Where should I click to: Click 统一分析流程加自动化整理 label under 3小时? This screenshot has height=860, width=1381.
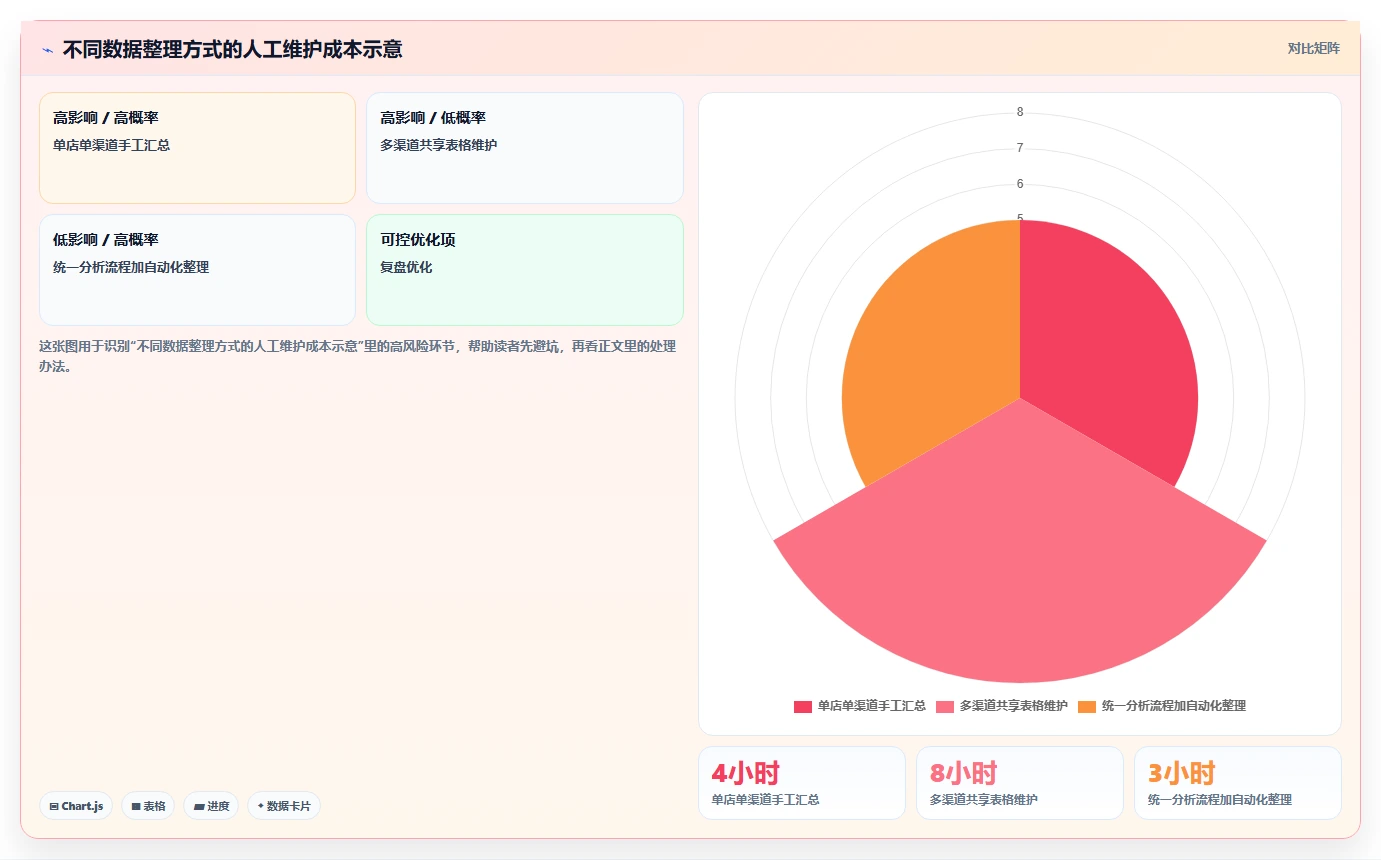(1219, 800)
